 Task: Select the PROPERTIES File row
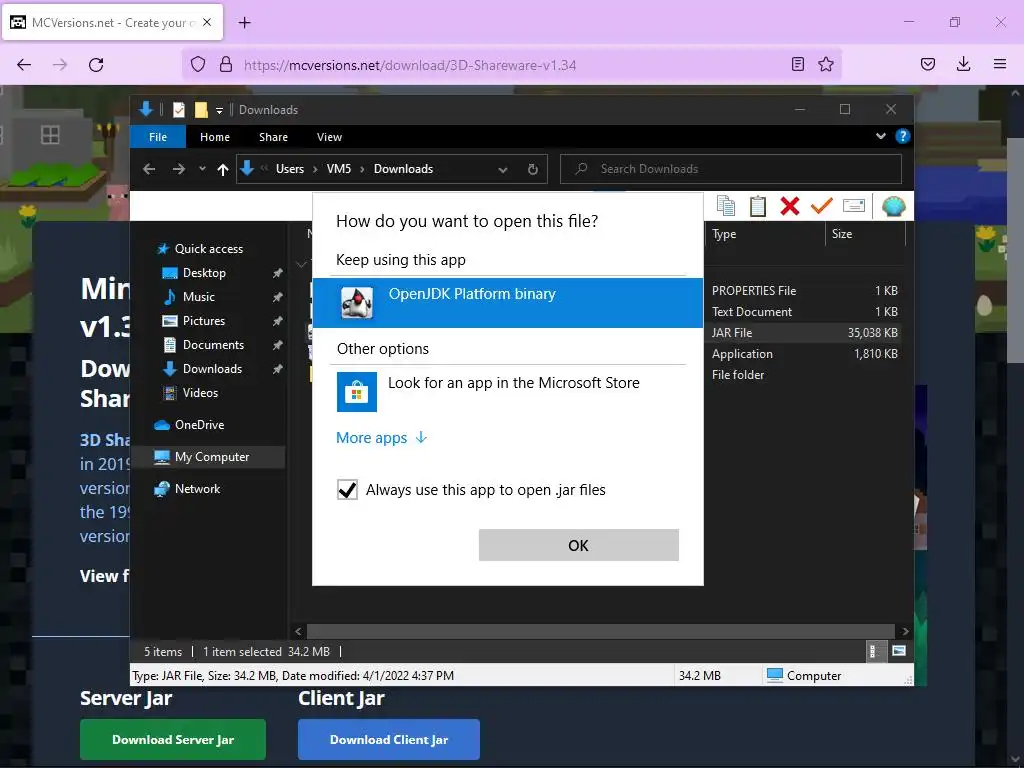click(x=805, y=291)
